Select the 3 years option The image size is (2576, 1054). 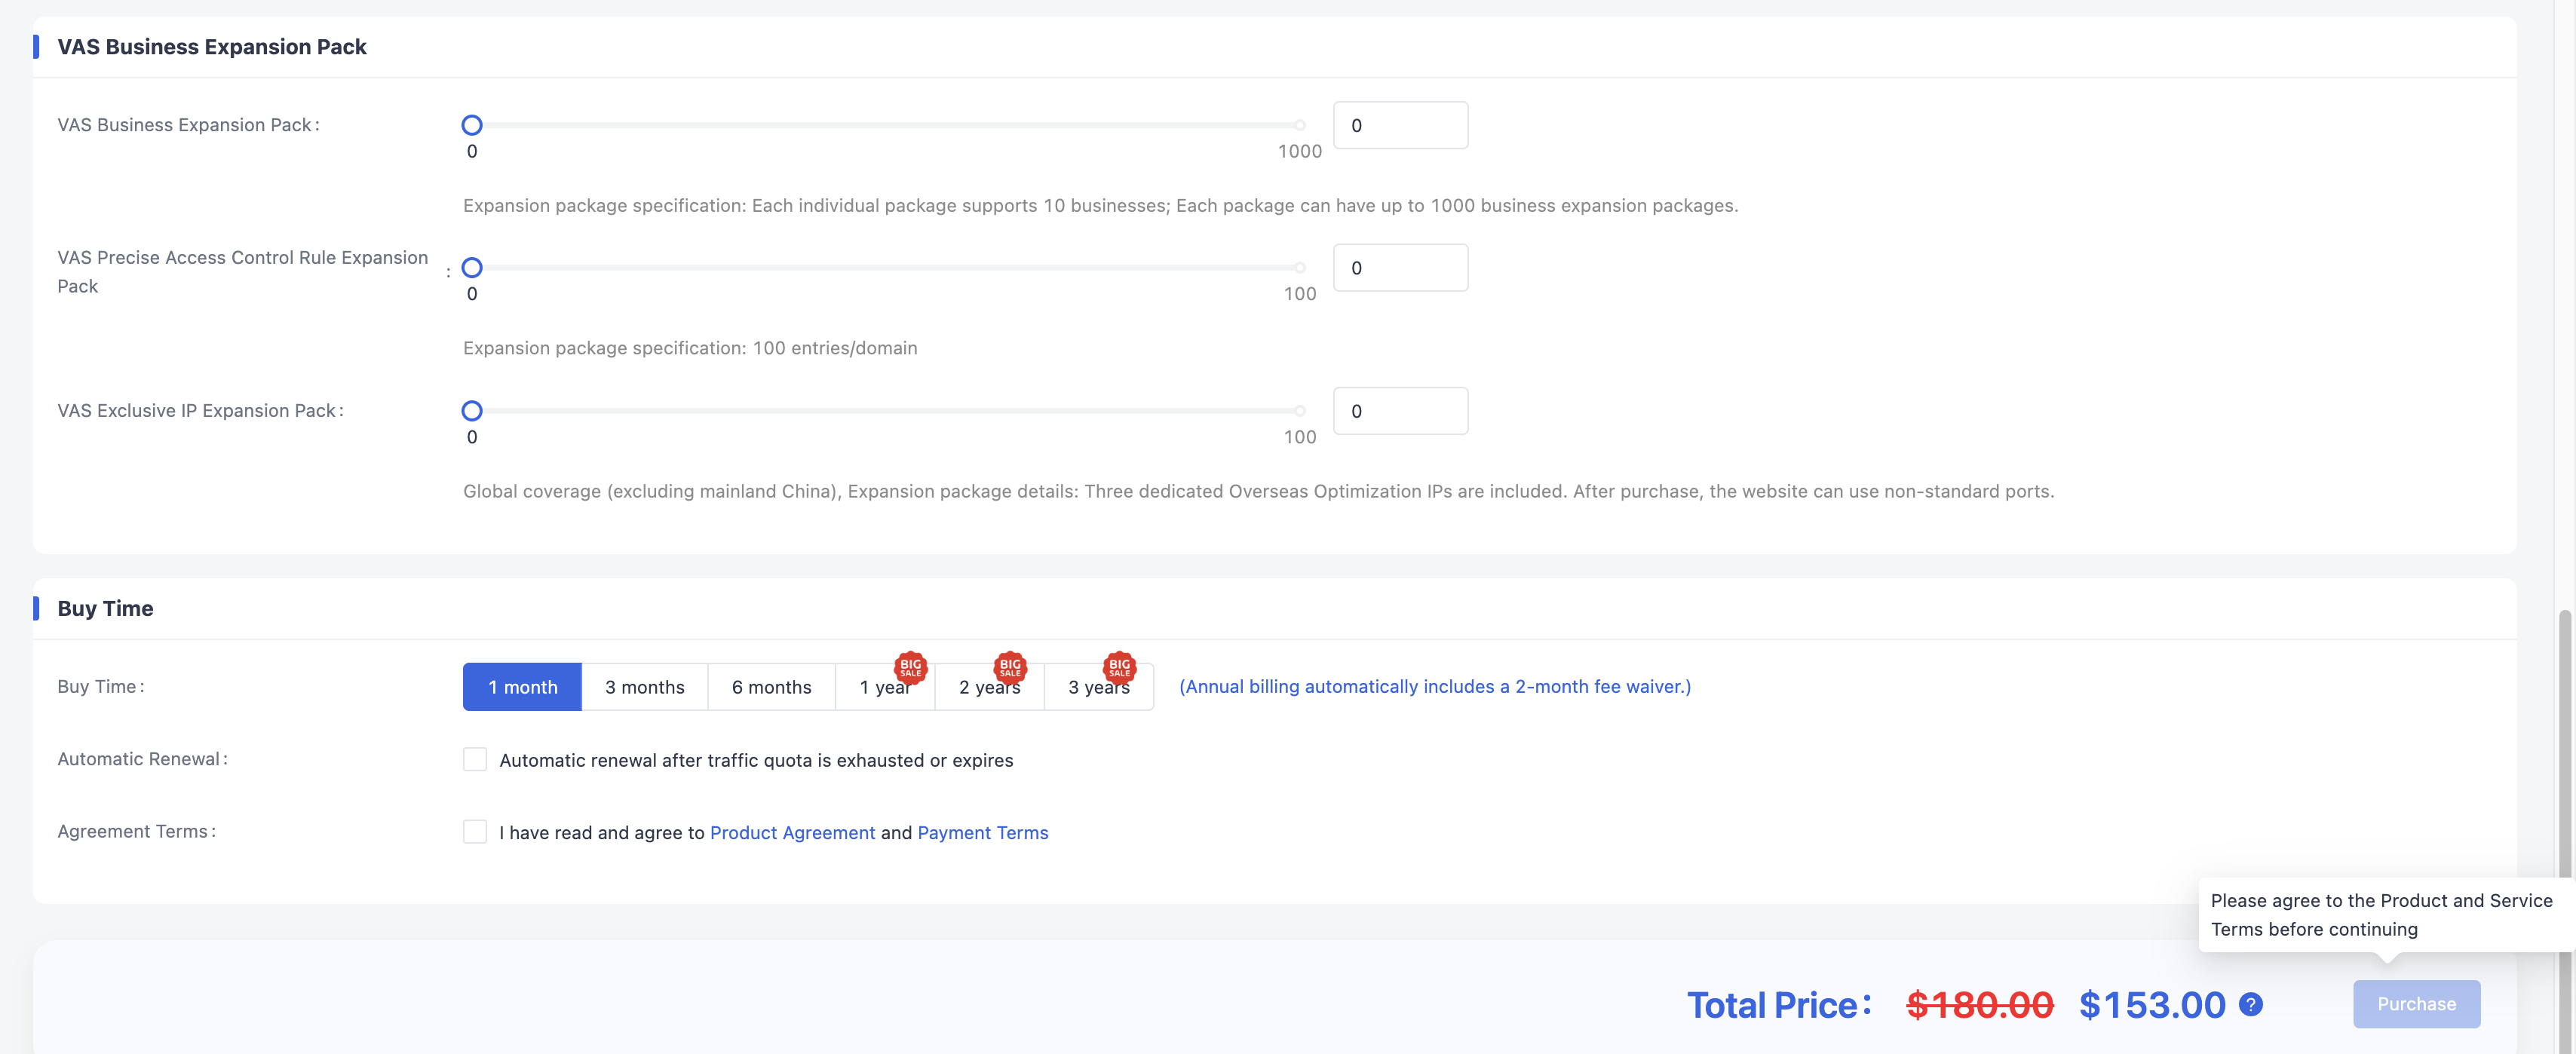click(x=1099, y=687)
